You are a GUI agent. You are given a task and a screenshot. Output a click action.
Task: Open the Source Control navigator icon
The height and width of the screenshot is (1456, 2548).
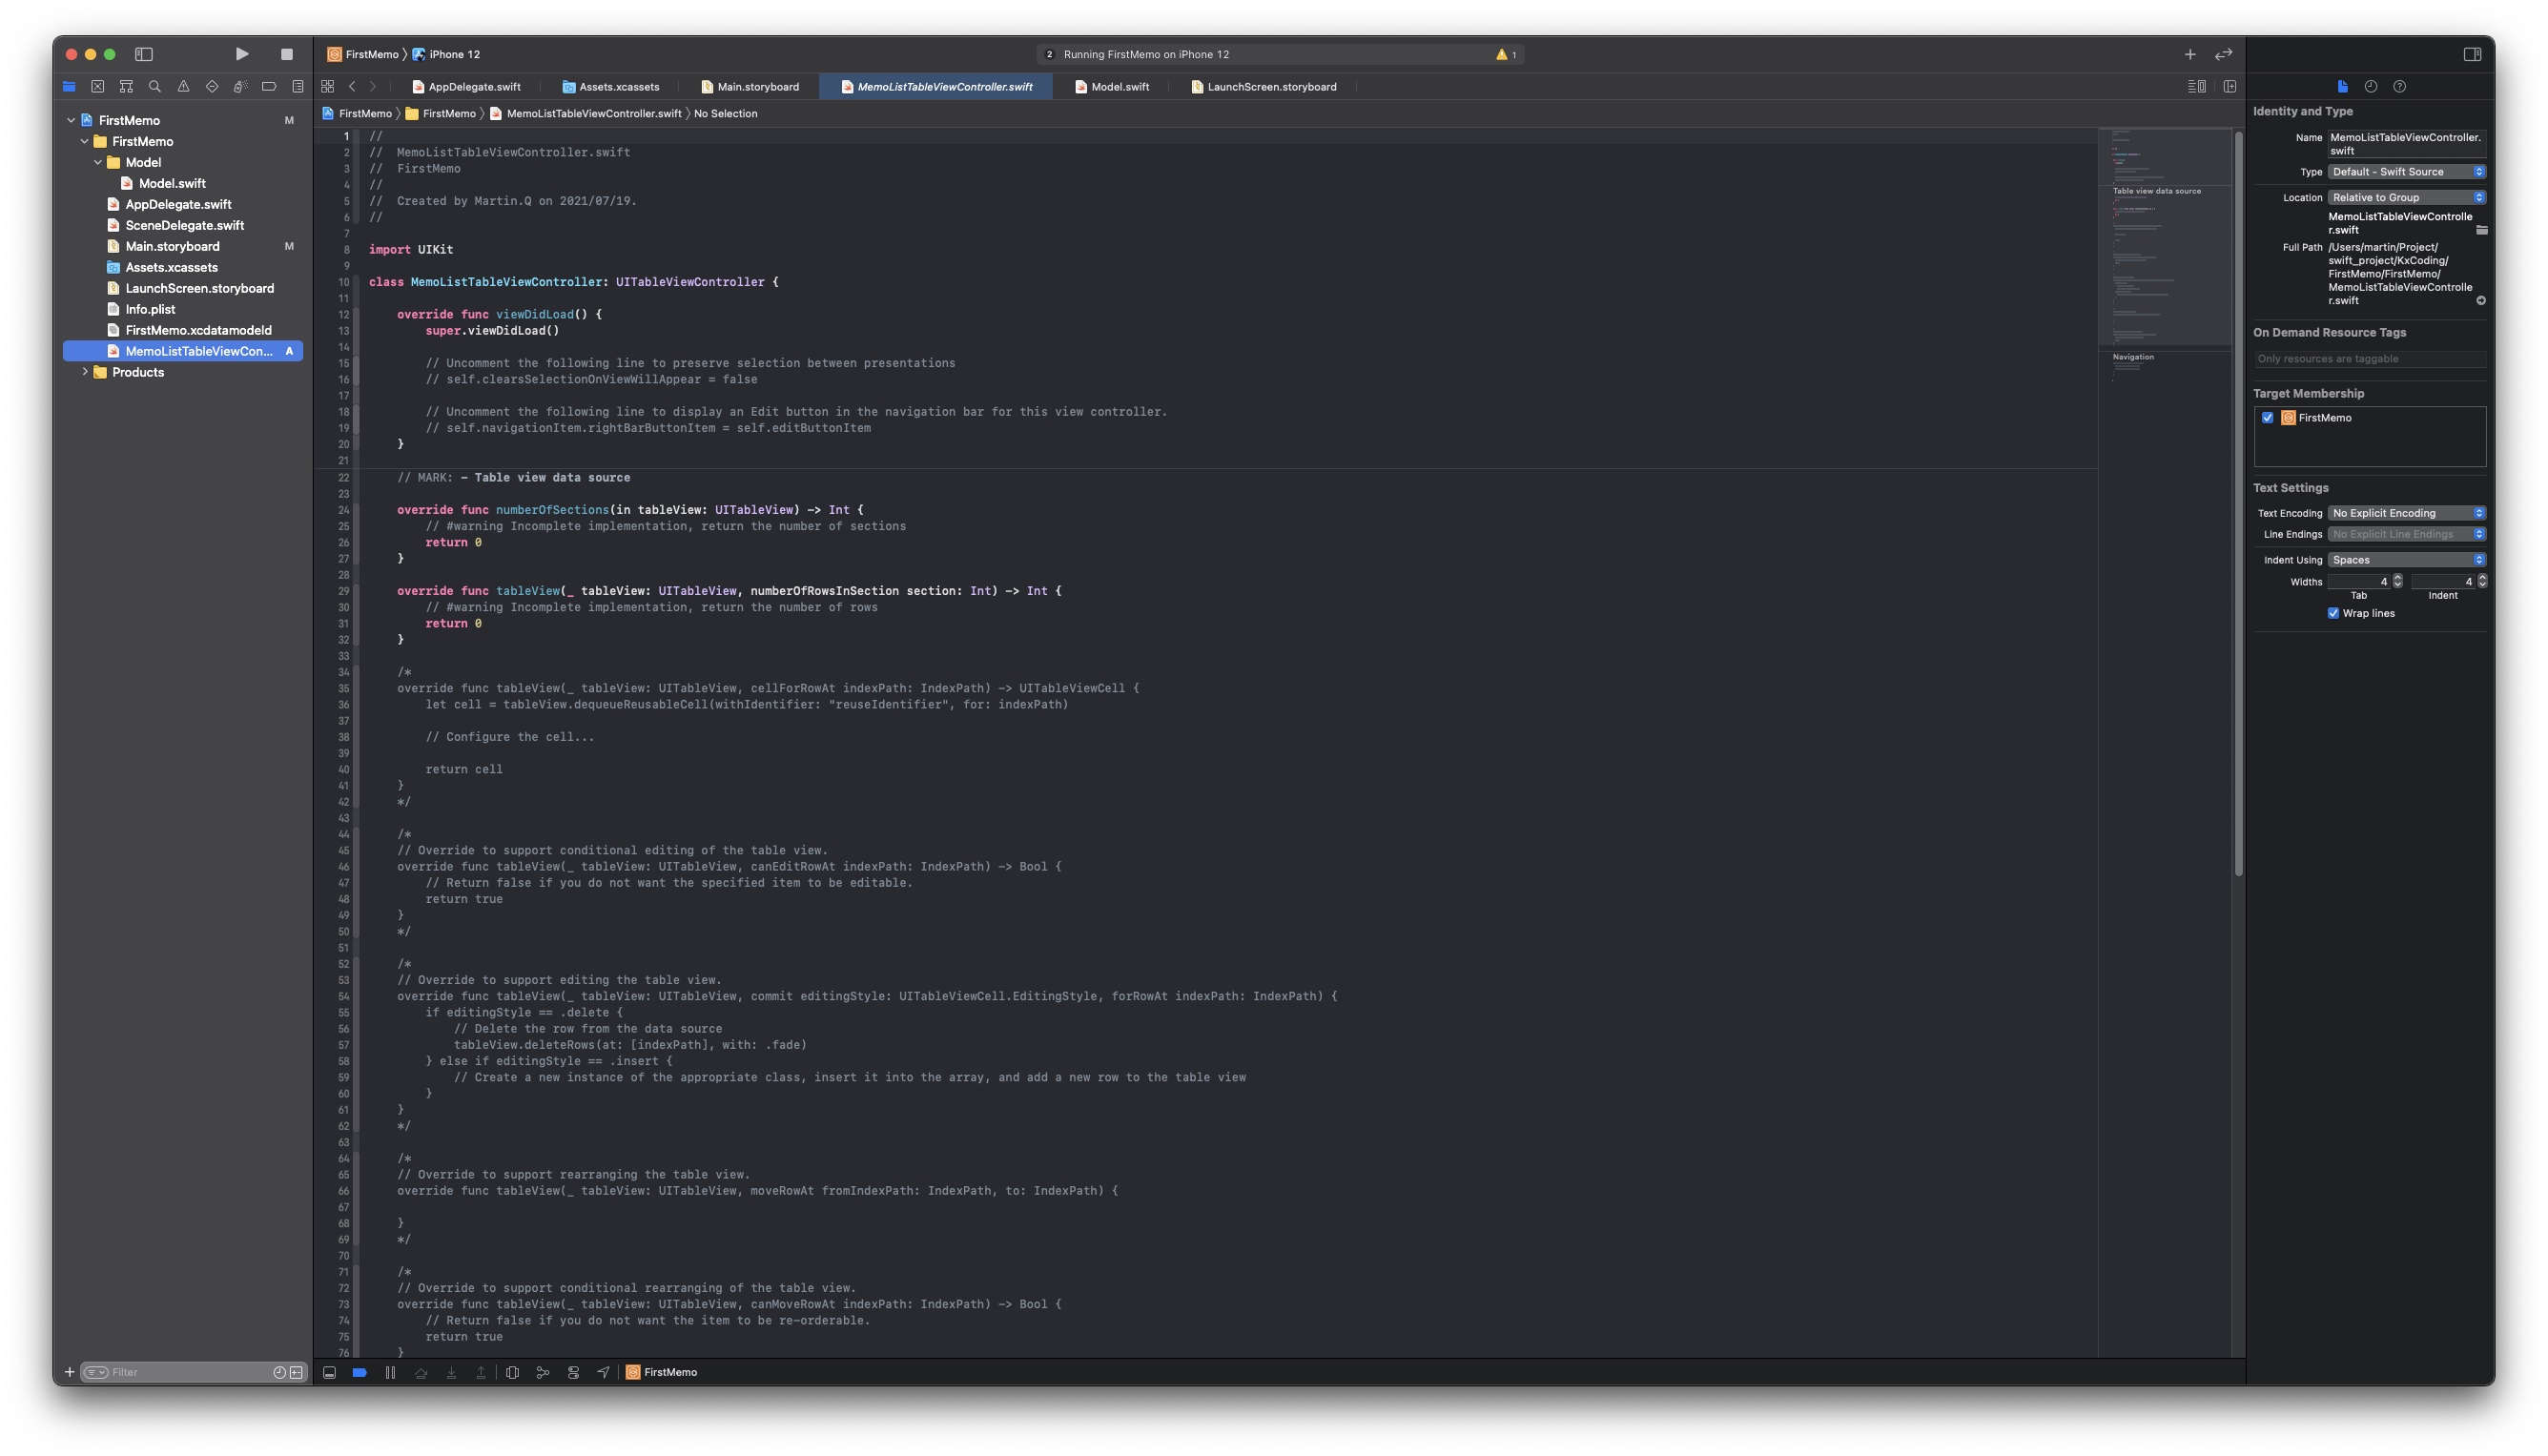tap(98, 87)
